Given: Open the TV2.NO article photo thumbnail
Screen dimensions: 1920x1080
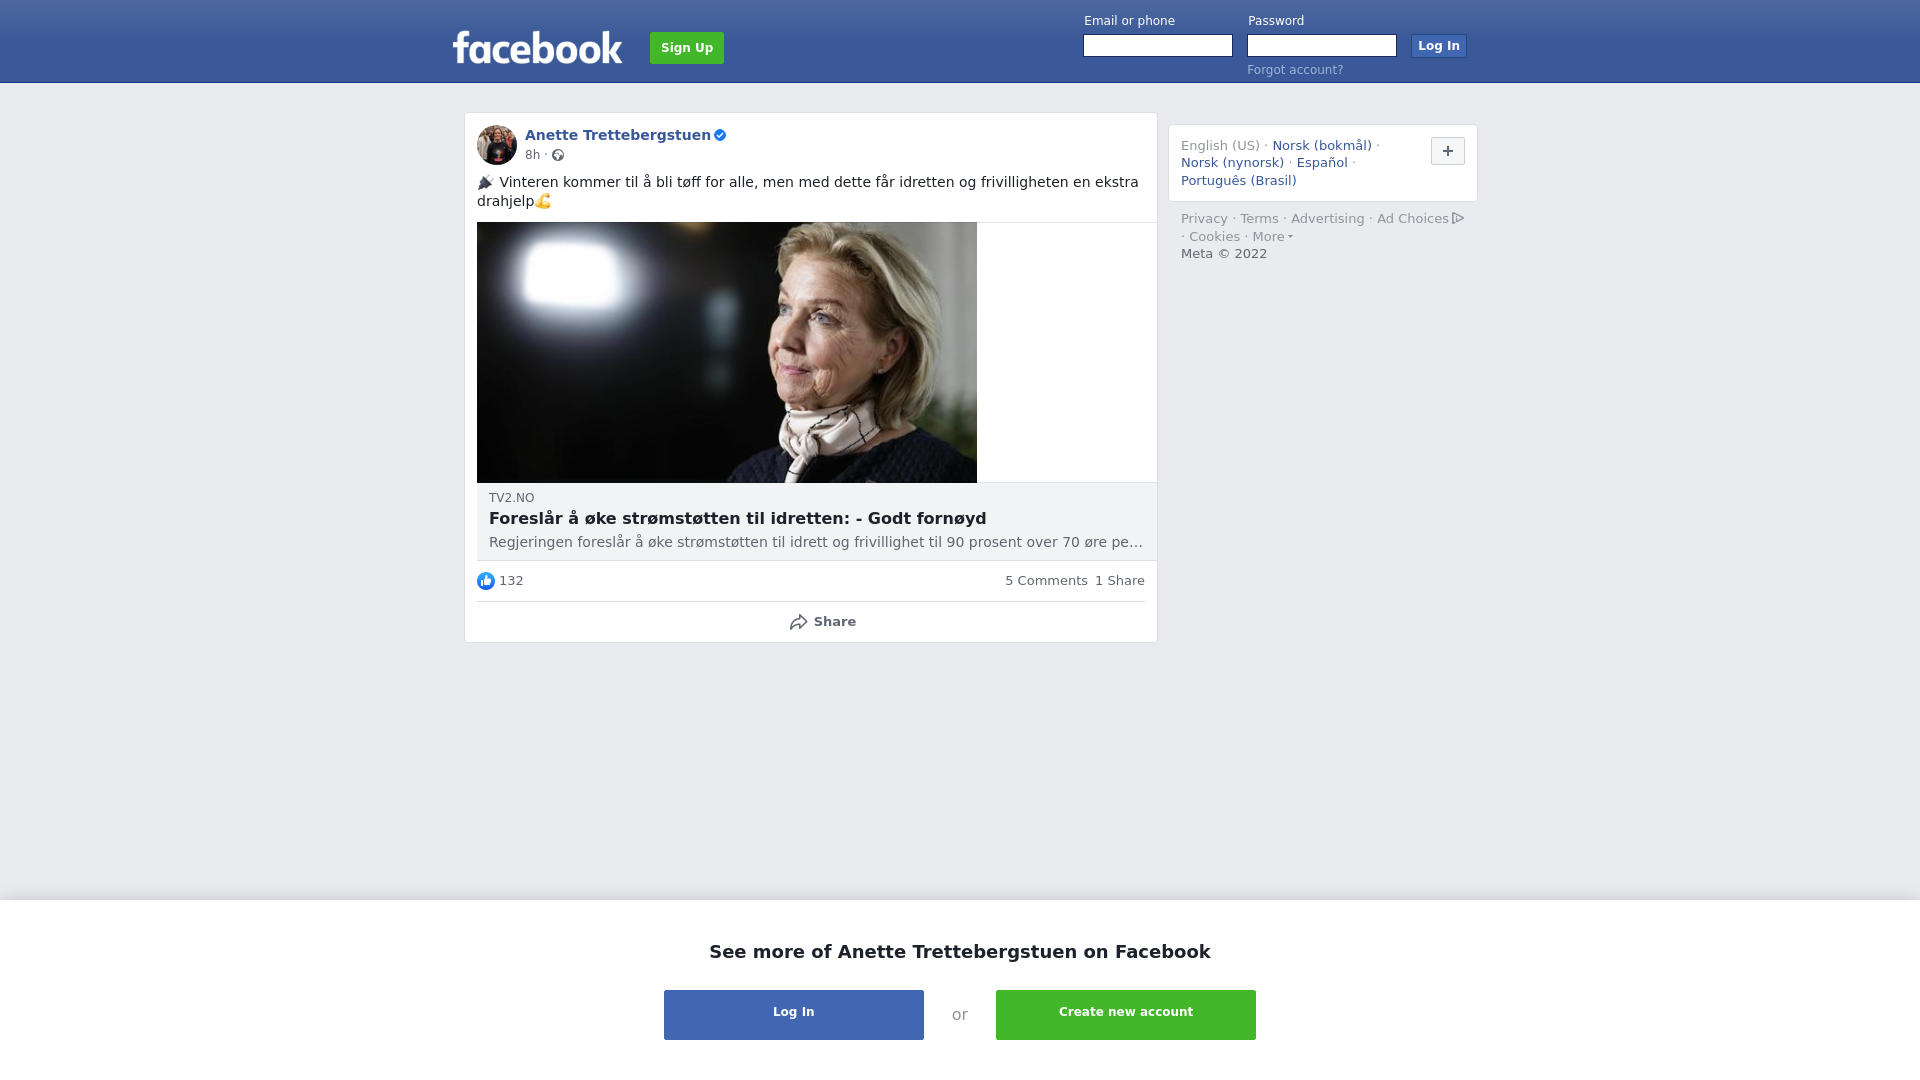Looking at the screenshot, I should tap(727, 352).
